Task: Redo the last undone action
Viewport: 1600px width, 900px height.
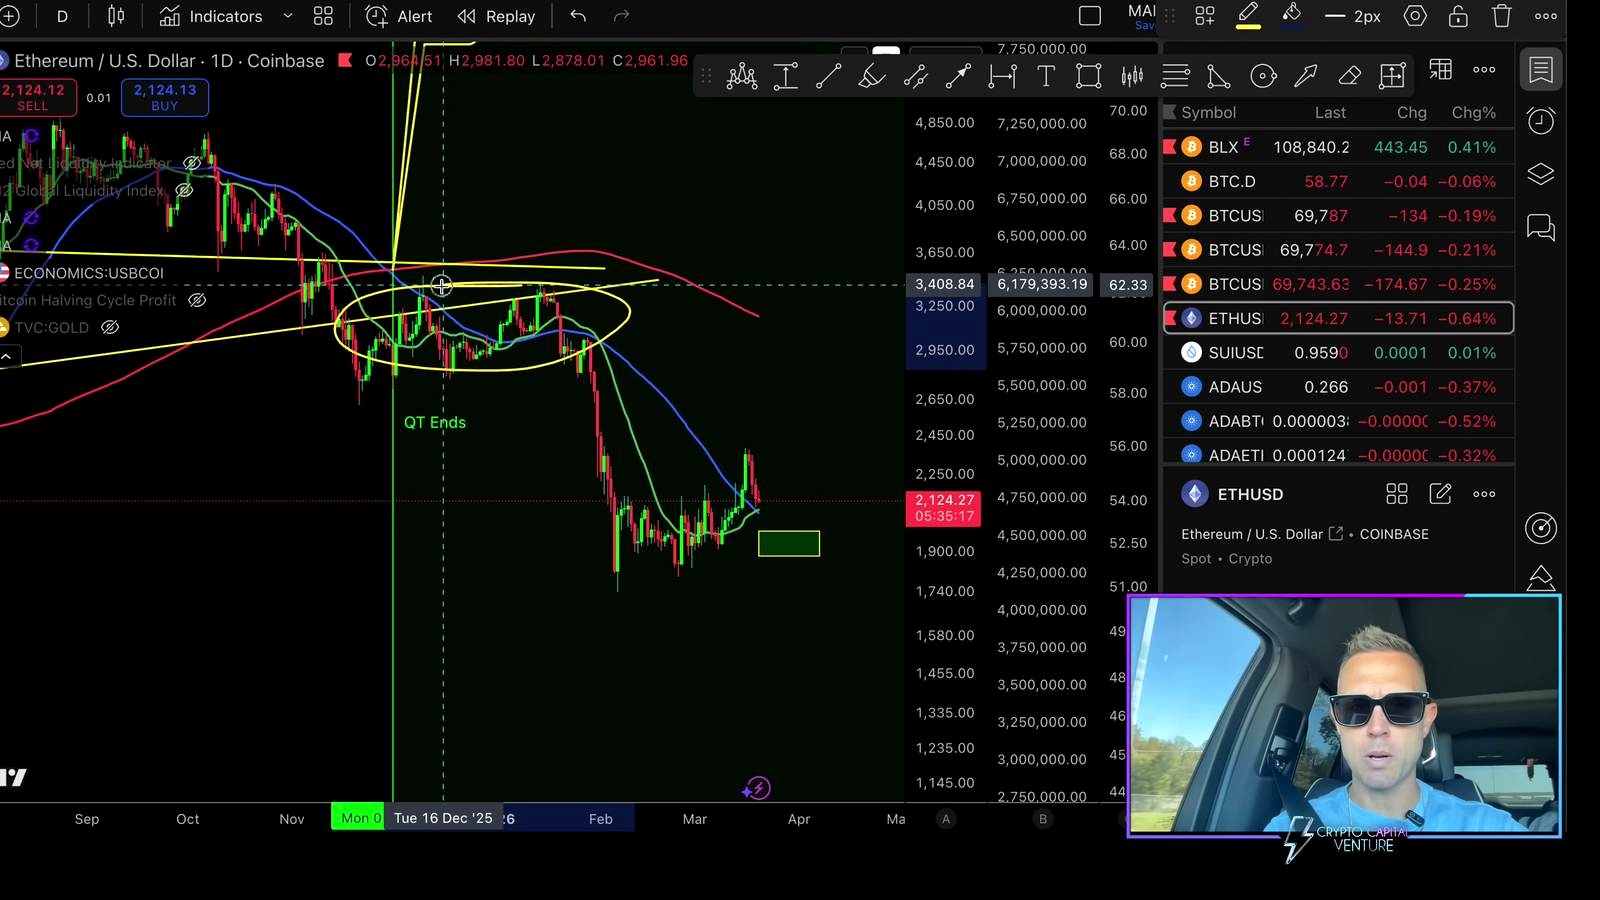Action: (x=621, y=16)
